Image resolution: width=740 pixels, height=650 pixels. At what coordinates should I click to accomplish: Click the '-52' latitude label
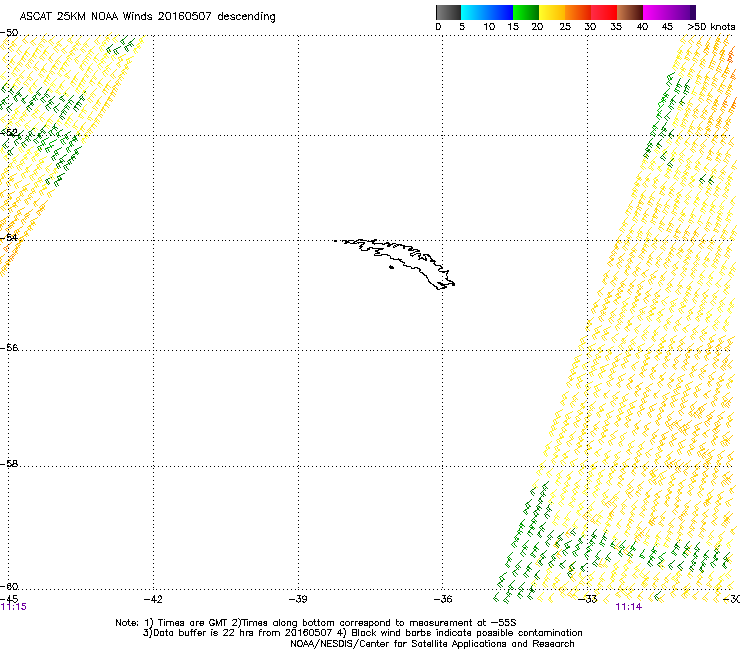click(9, 133)
